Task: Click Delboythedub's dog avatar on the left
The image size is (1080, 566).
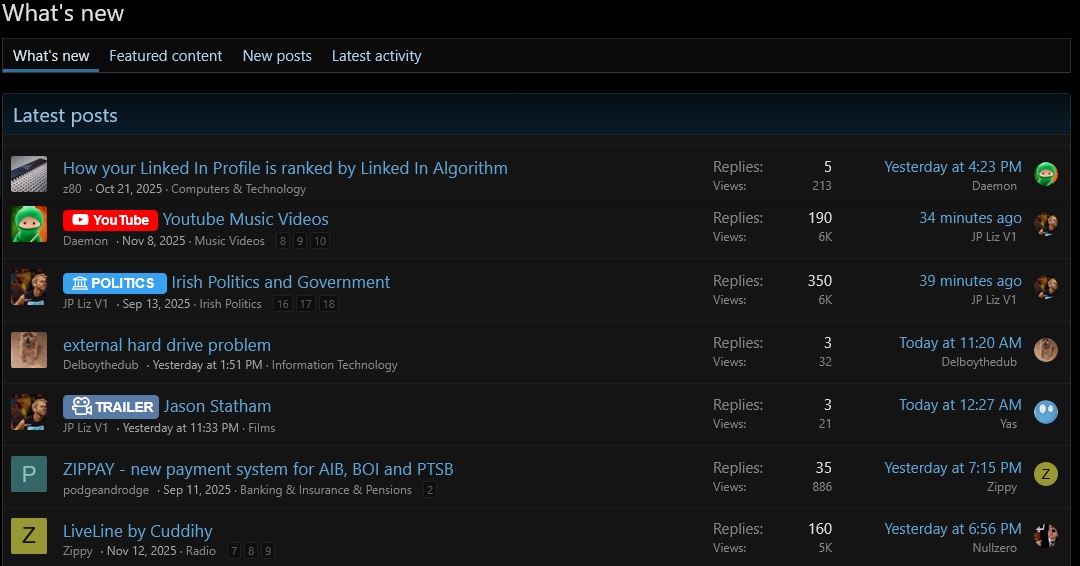Action: pyautogui.click(x=29, y=350)
